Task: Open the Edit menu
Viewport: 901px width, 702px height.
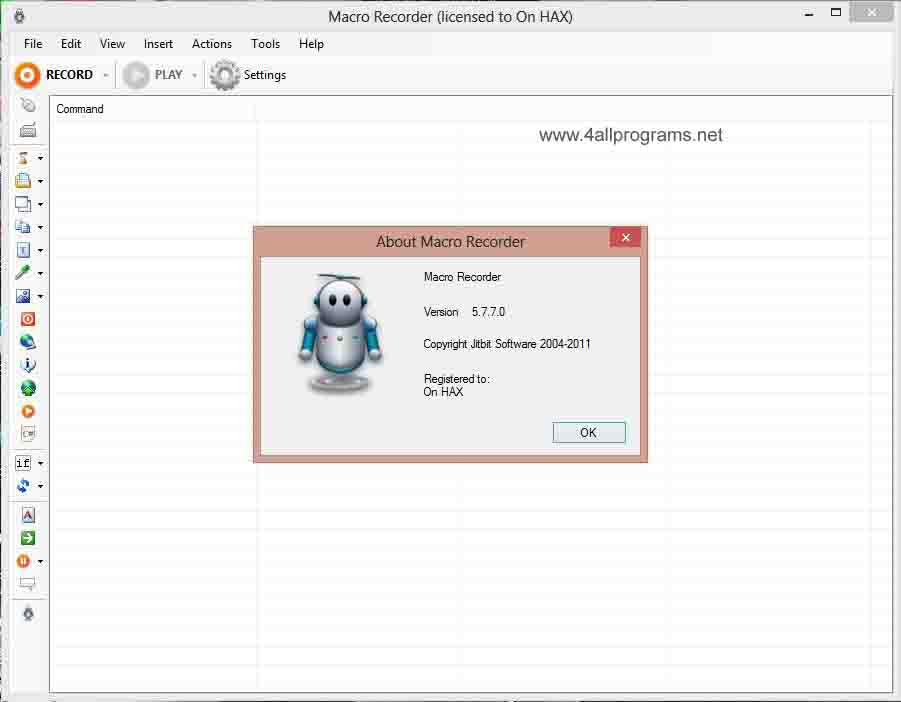Action: pos(71,44)
